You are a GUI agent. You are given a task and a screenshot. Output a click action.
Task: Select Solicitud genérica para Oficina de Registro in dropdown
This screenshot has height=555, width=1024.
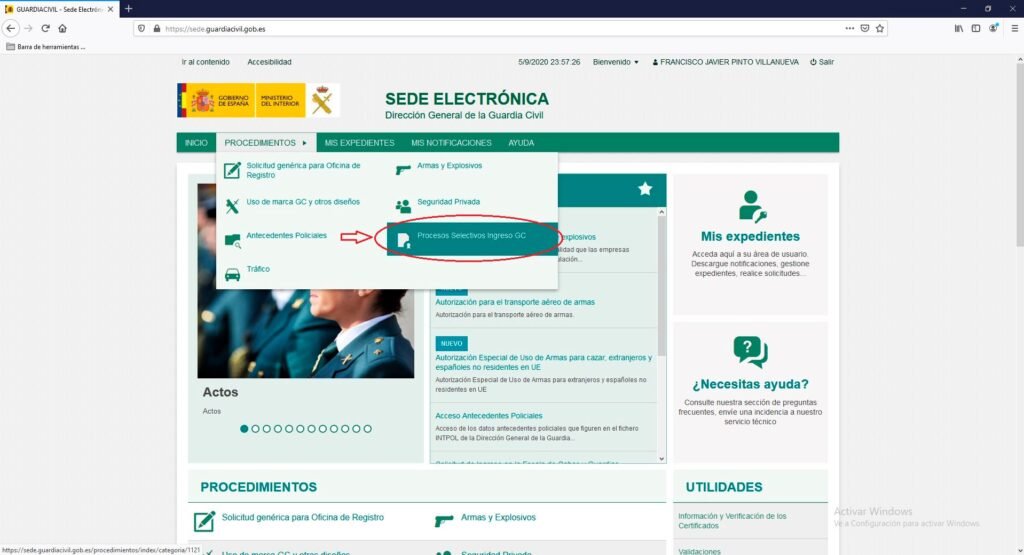pyautogui.click(x=303, y=170)
